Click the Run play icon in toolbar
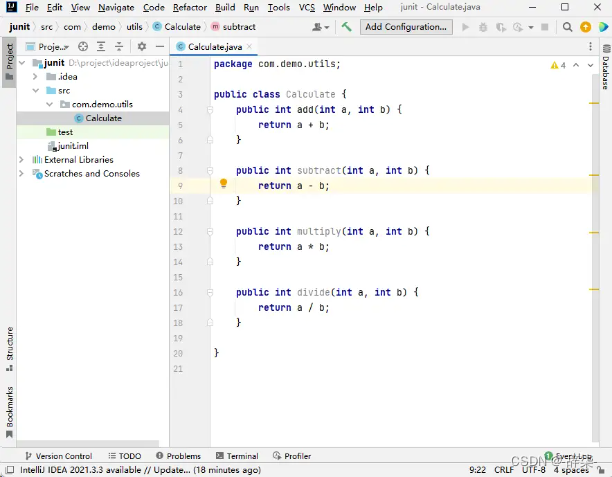Screen dimensions: 612x477 (x=465, y=27)
